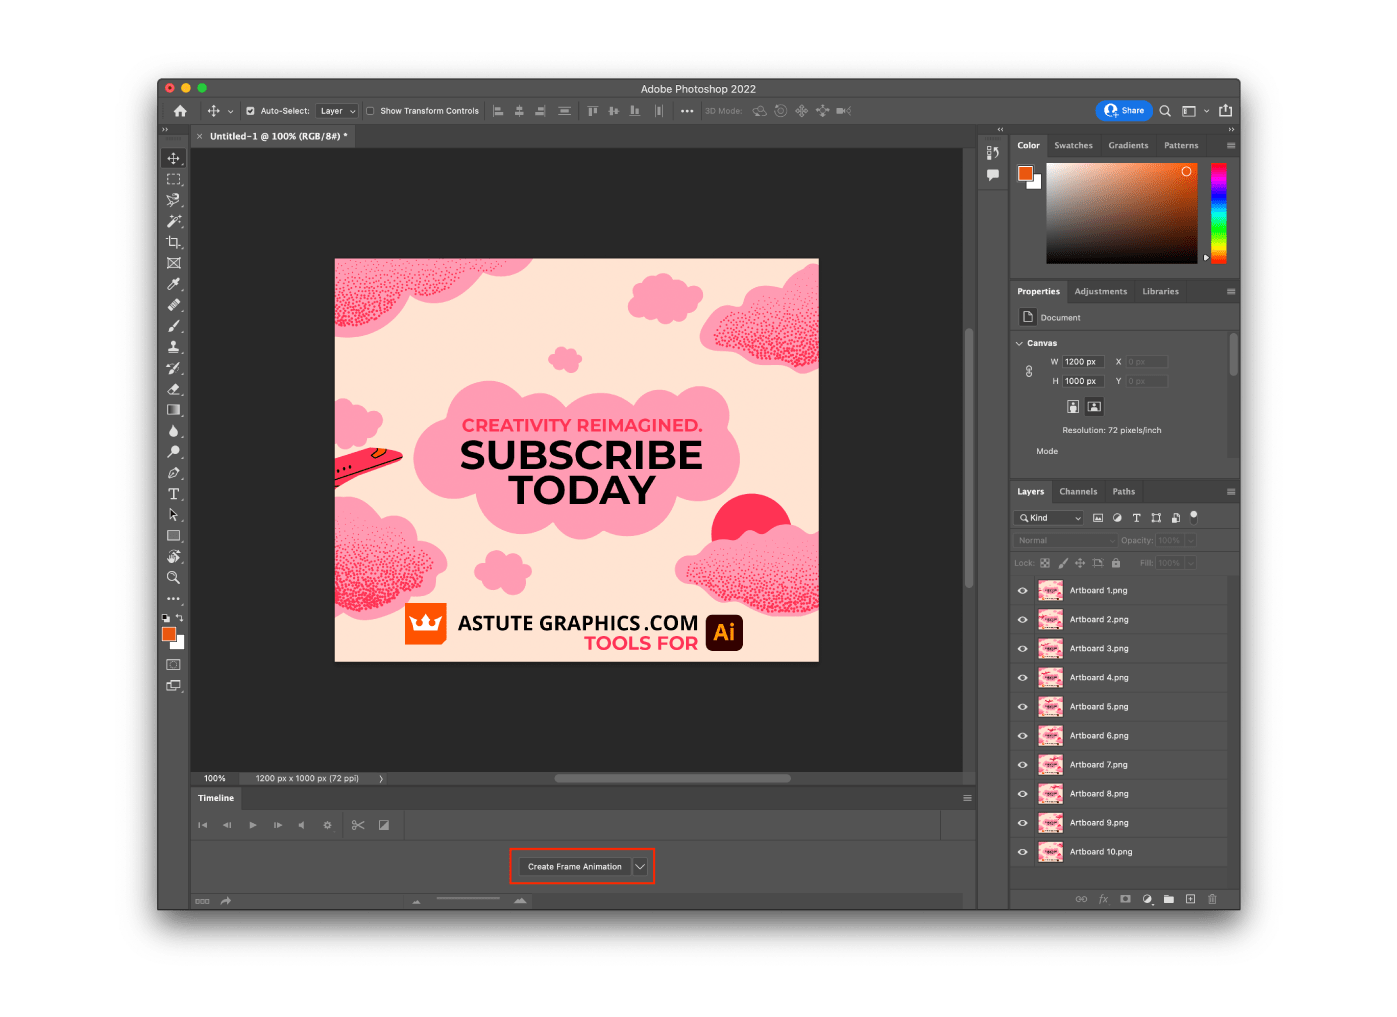Enable the Auto-Select checkbox
Screen dimensions: 1397x1017
[249, 110]
